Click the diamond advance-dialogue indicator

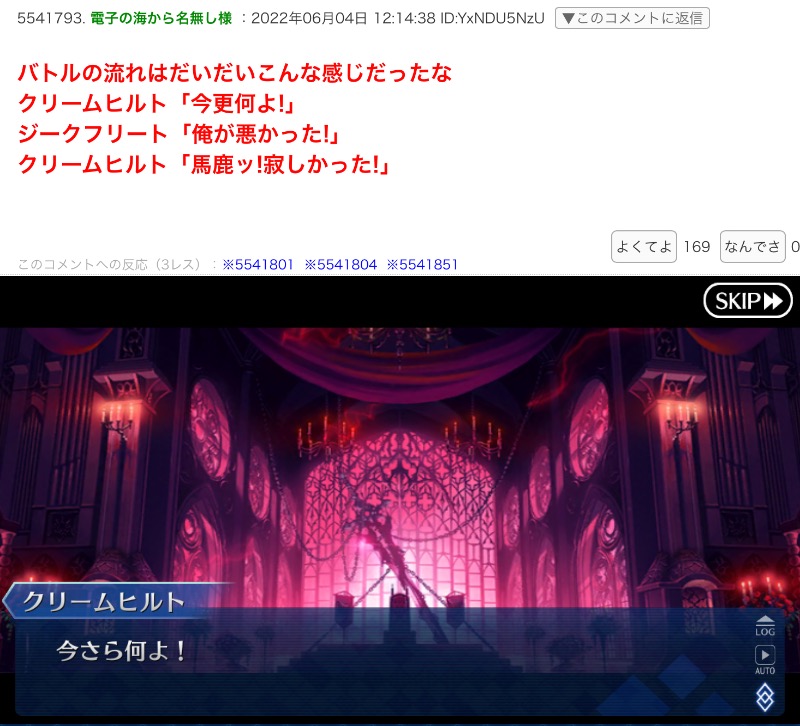pos(765,697)
